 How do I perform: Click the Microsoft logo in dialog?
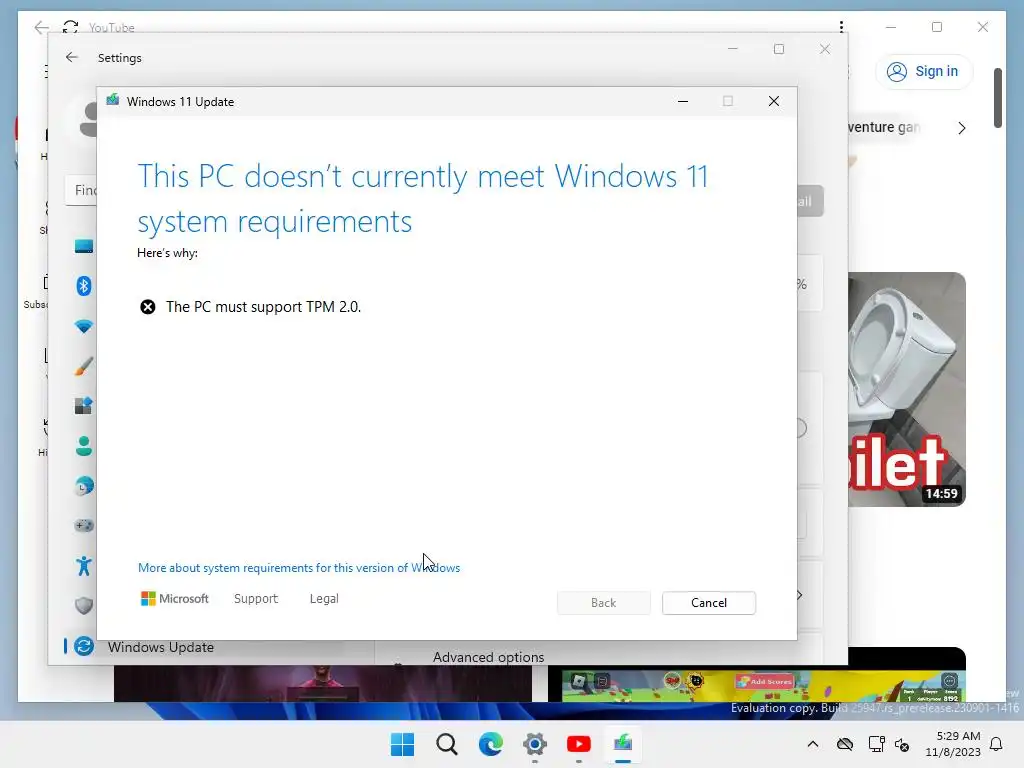click(x=174, y=598)
